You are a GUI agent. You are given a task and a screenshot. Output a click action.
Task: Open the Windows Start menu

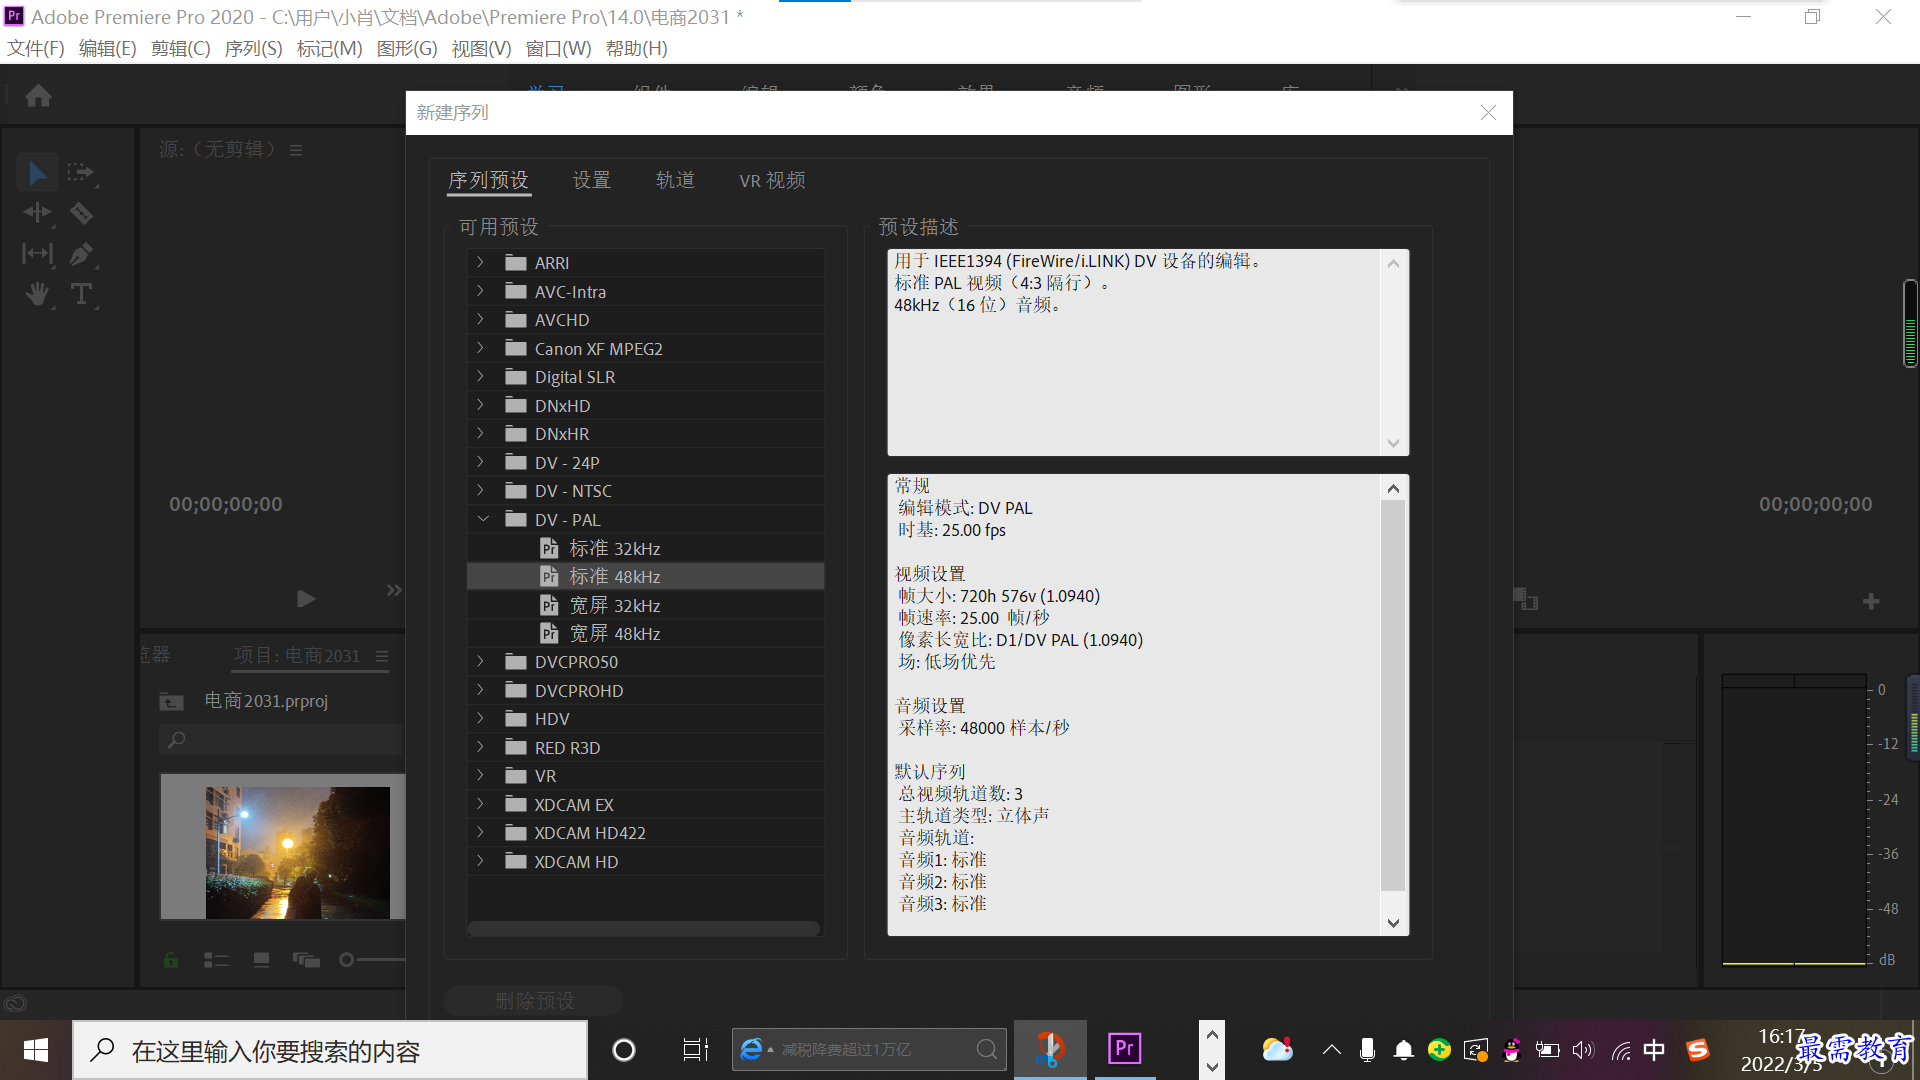click(x=36, y=1050)
